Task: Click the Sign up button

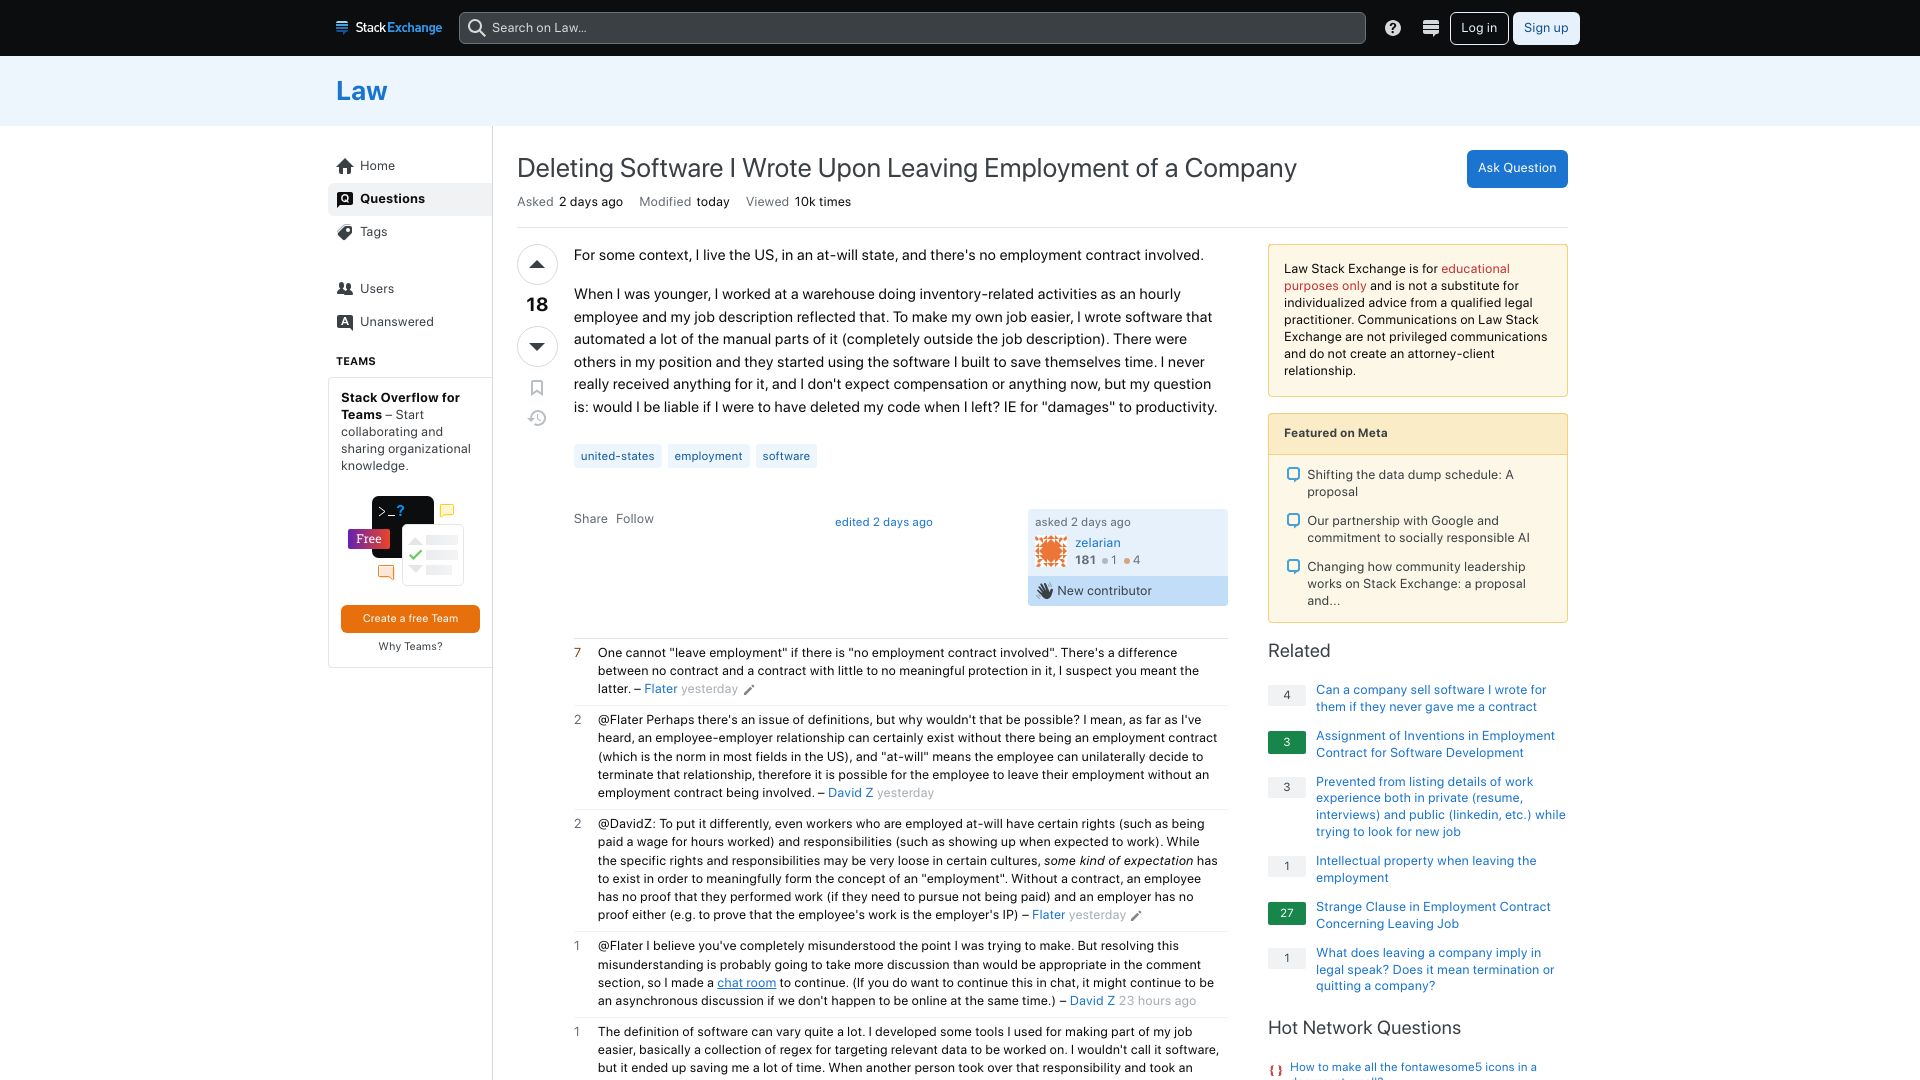Action: tap(1546, 28)
